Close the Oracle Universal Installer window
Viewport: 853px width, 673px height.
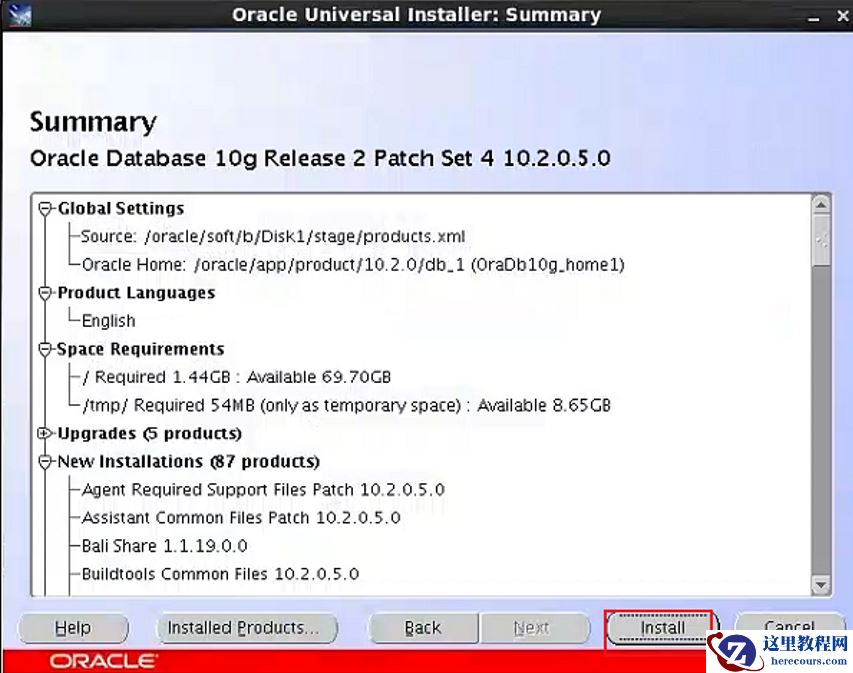[842, 16]
